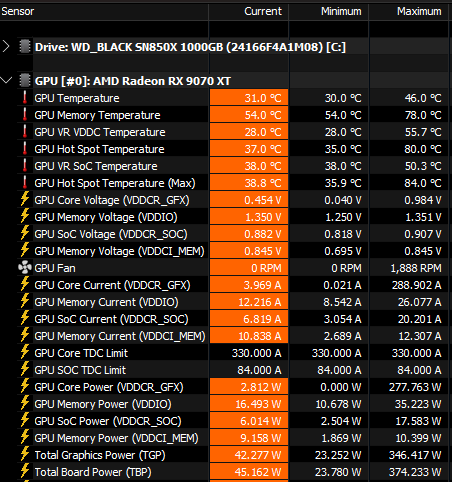Select the Total Graphics Power (TGP) label
452x482 pixels.
pos(100,455)
